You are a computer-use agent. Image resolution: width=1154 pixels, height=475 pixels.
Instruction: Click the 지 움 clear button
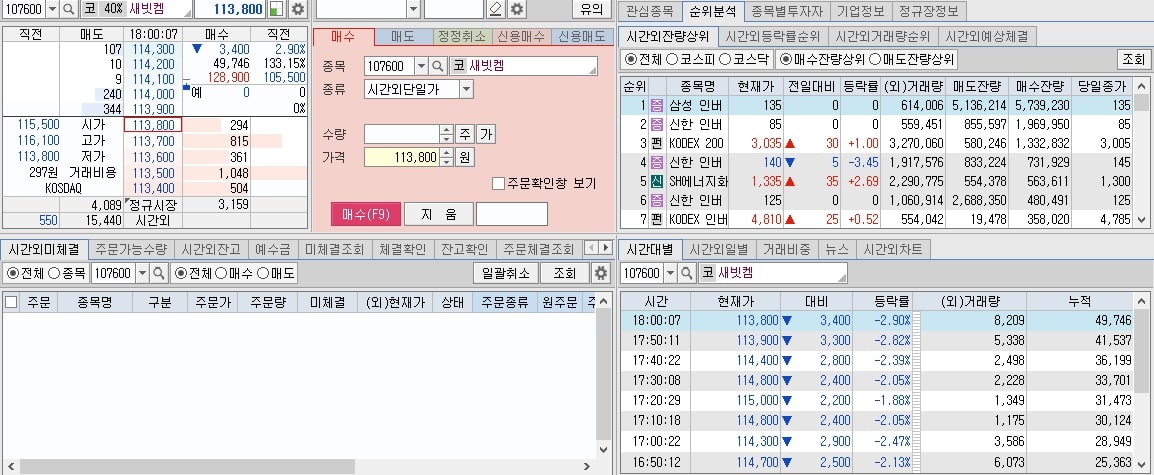[438, 214]
